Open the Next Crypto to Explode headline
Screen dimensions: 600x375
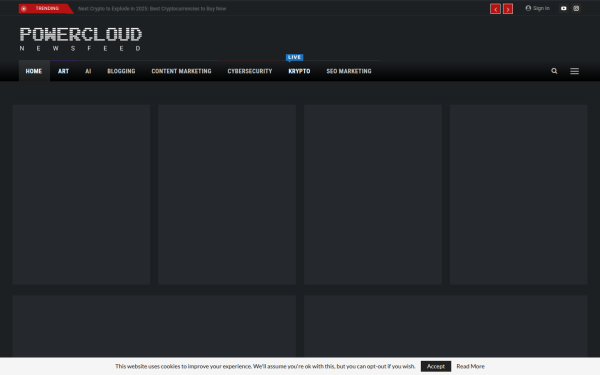[152, 8]
